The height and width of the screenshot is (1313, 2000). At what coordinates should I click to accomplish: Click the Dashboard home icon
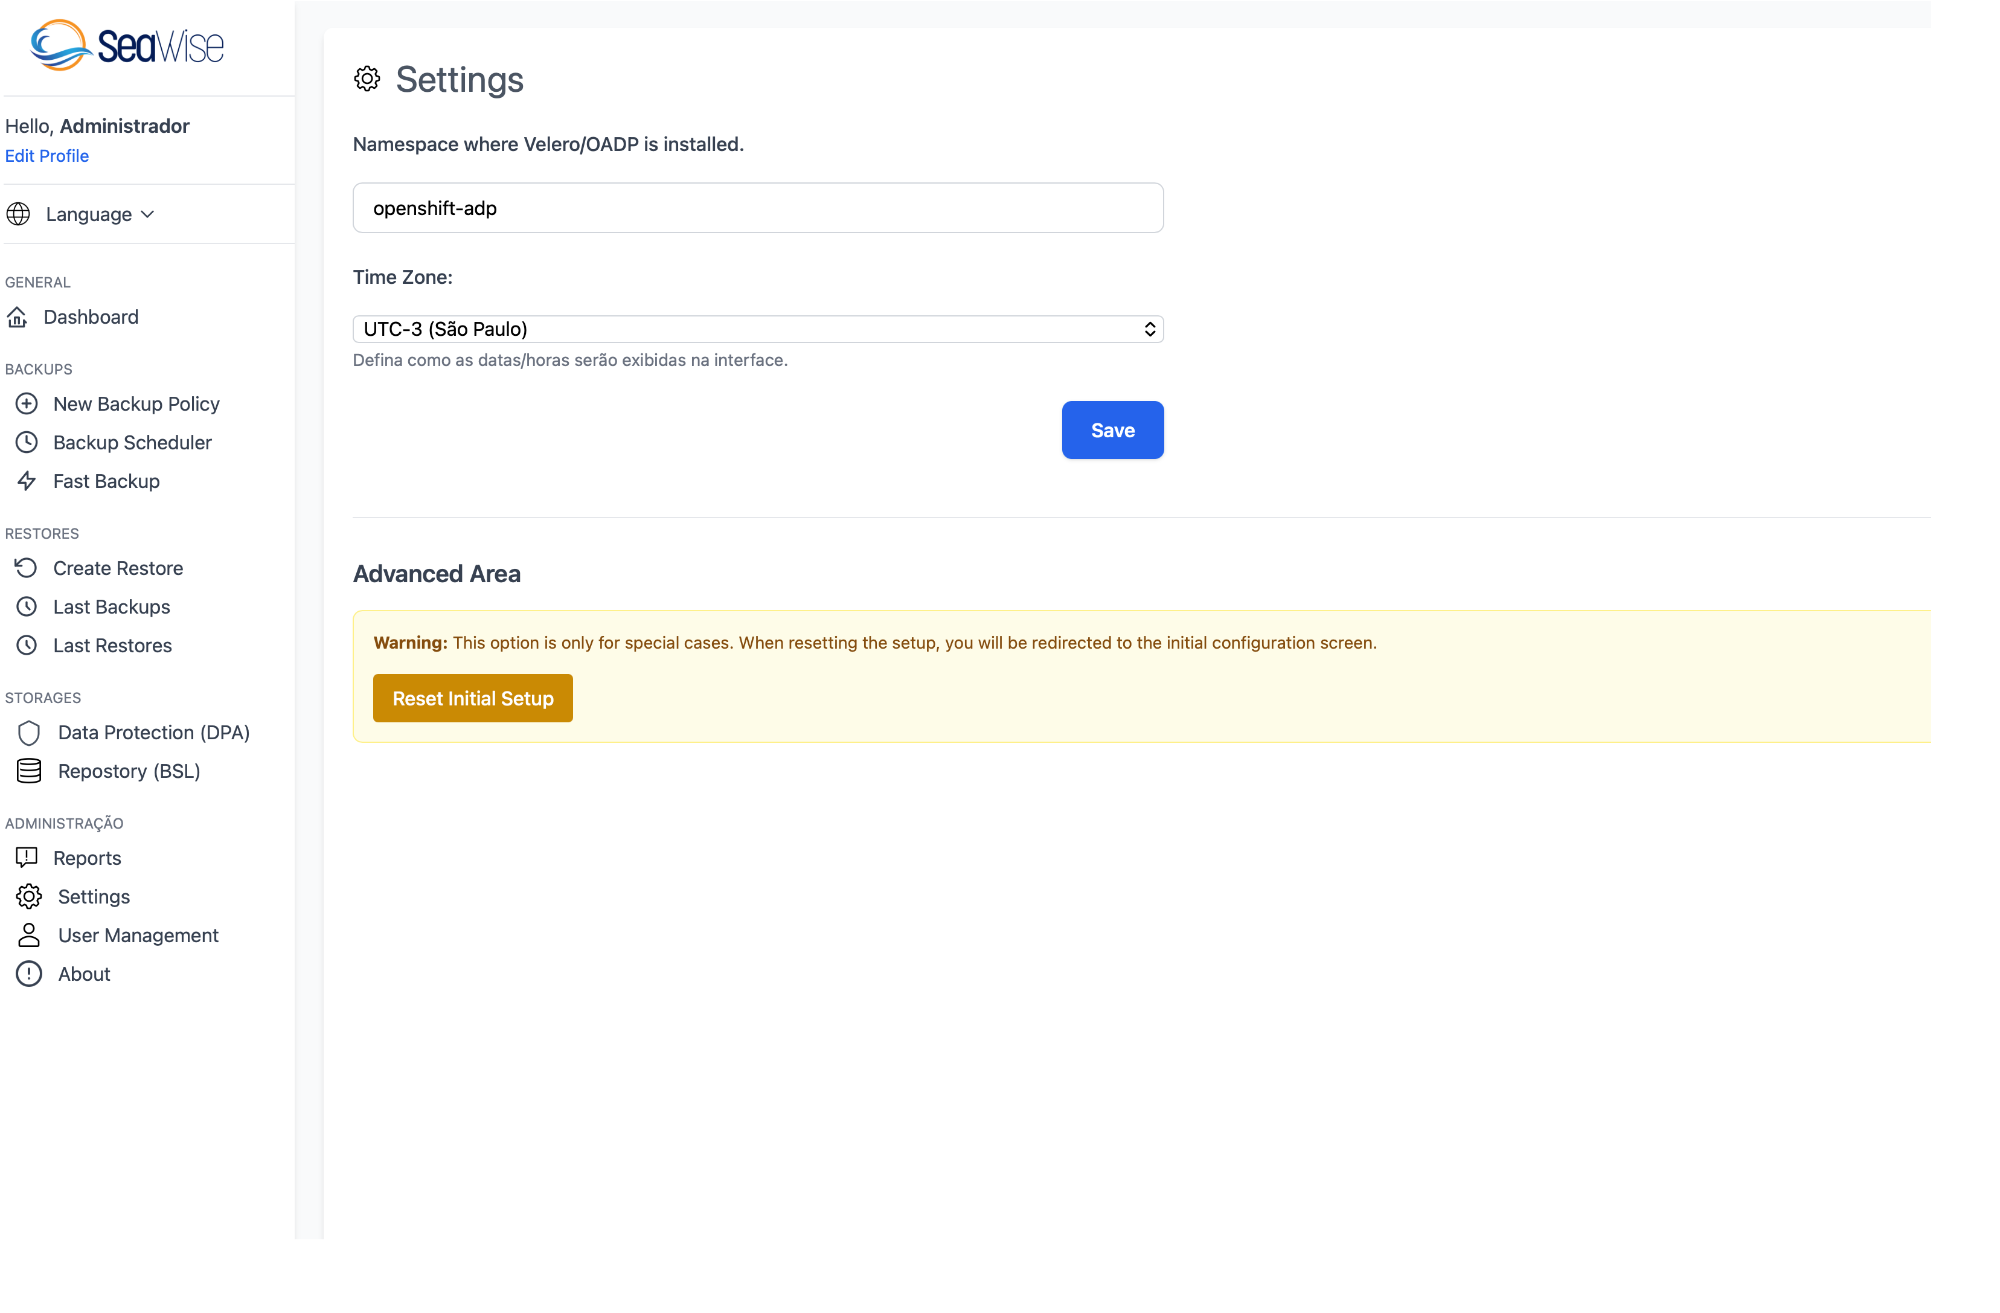point(17,317)
